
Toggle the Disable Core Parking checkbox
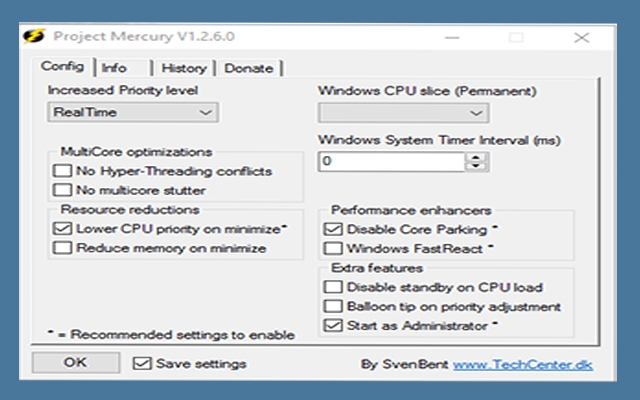[x=332, y=229]
